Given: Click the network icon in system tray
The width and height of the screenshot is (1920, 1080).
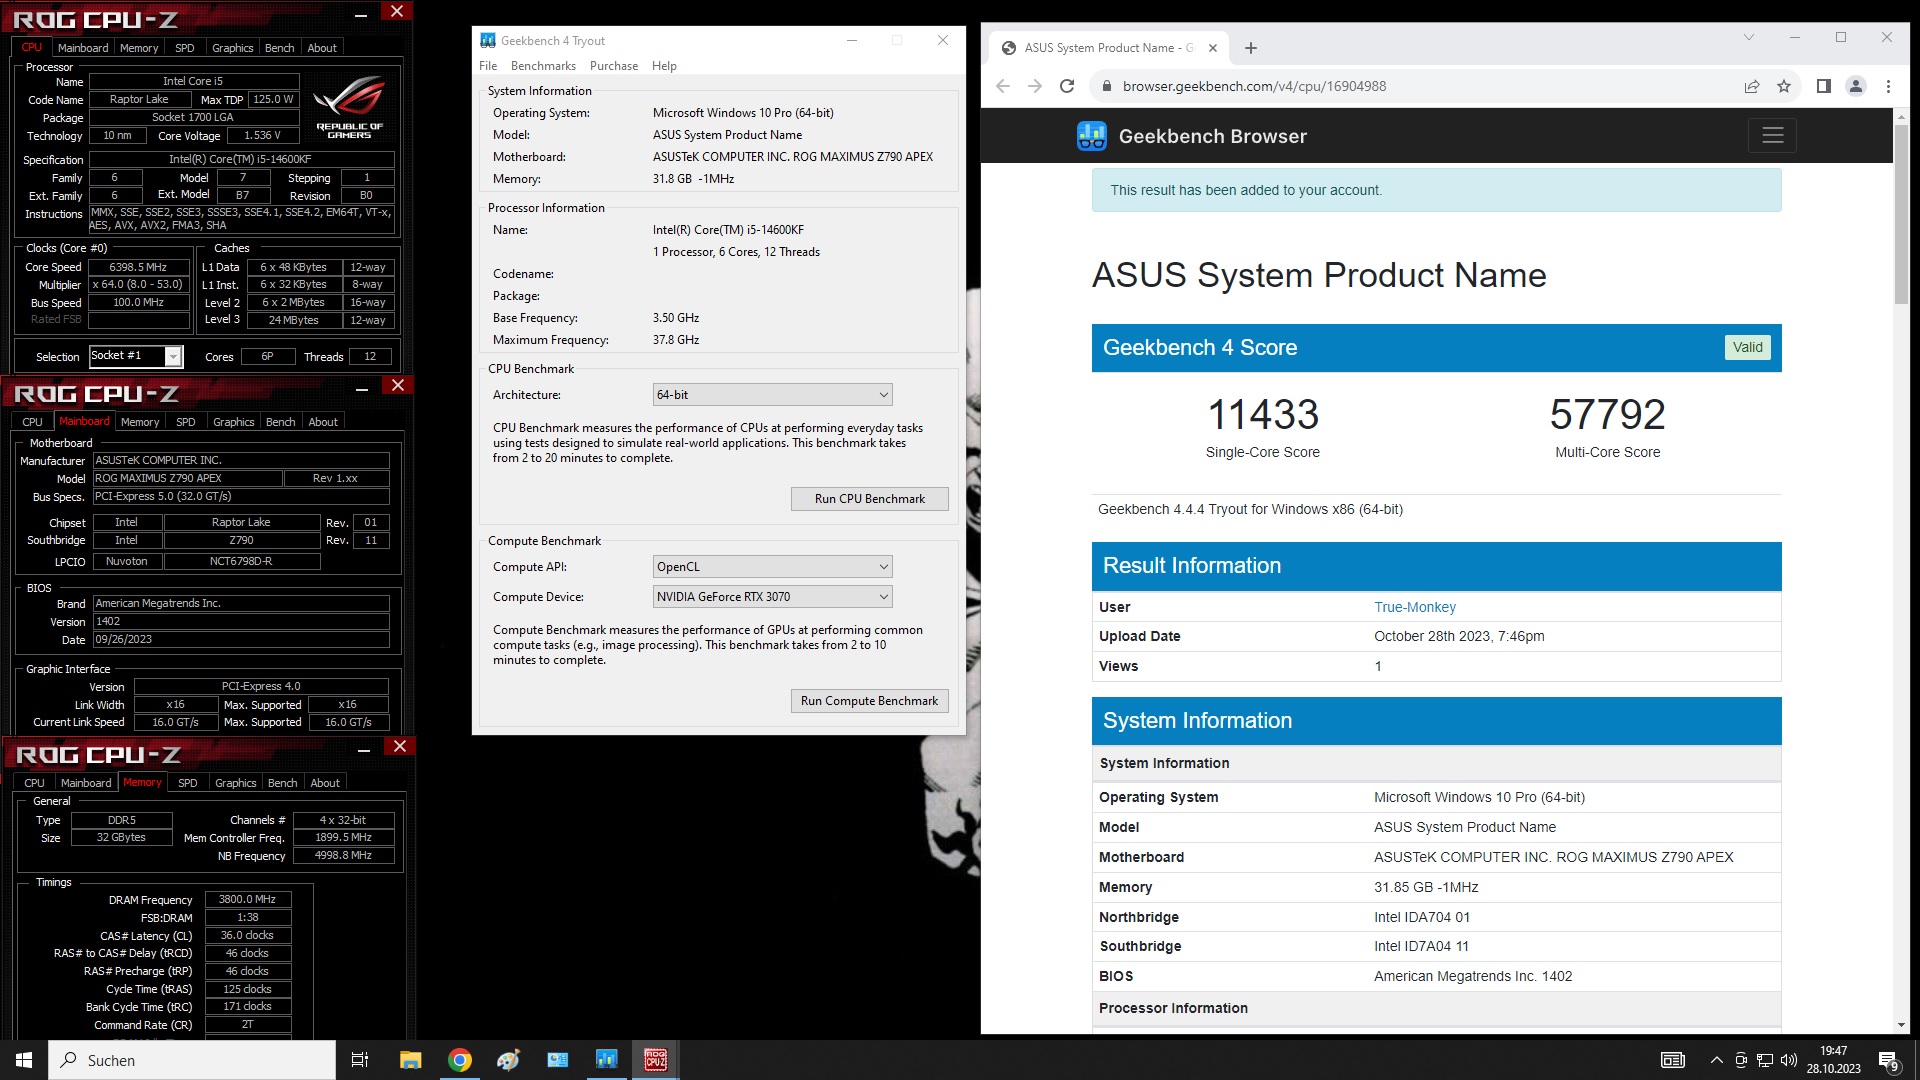Looking at the screenshot, I should [1765, 1060].
